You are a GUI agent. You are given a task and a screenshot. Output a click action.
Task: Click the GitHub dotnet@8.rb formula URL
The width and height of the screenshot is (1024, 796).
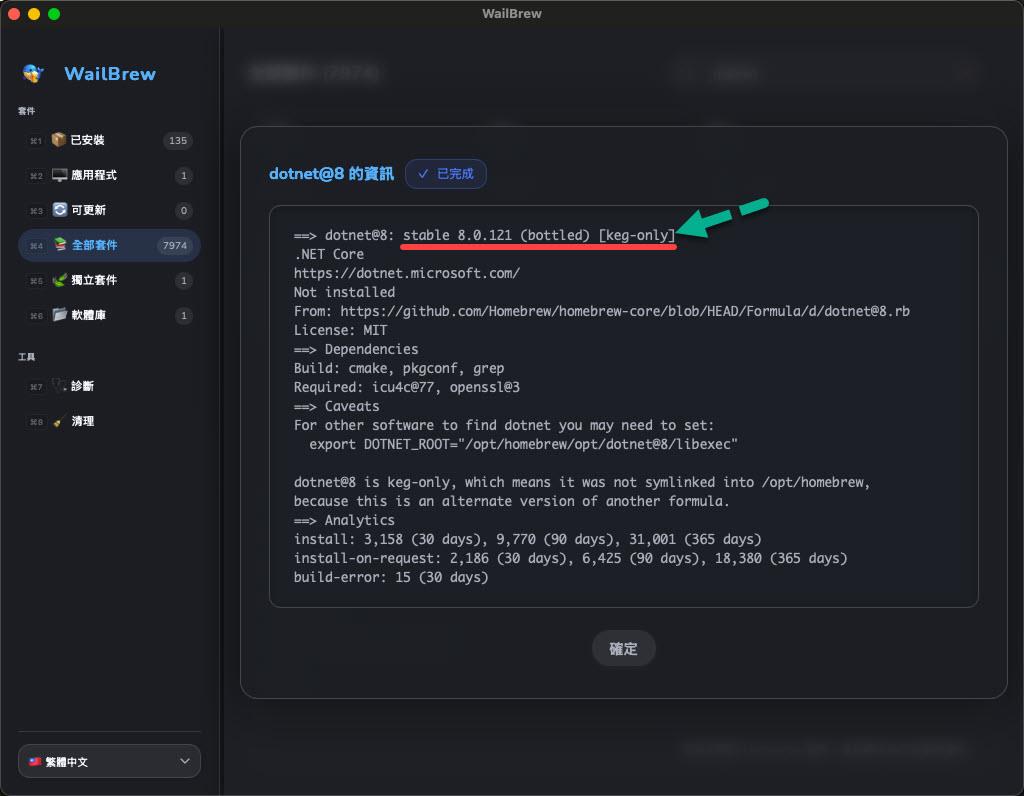625,311
